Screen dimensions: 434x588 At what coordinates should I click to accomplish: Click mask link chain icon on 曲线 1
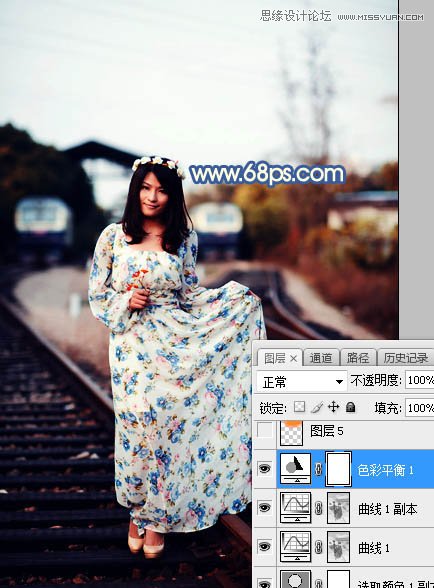[319, 547]
